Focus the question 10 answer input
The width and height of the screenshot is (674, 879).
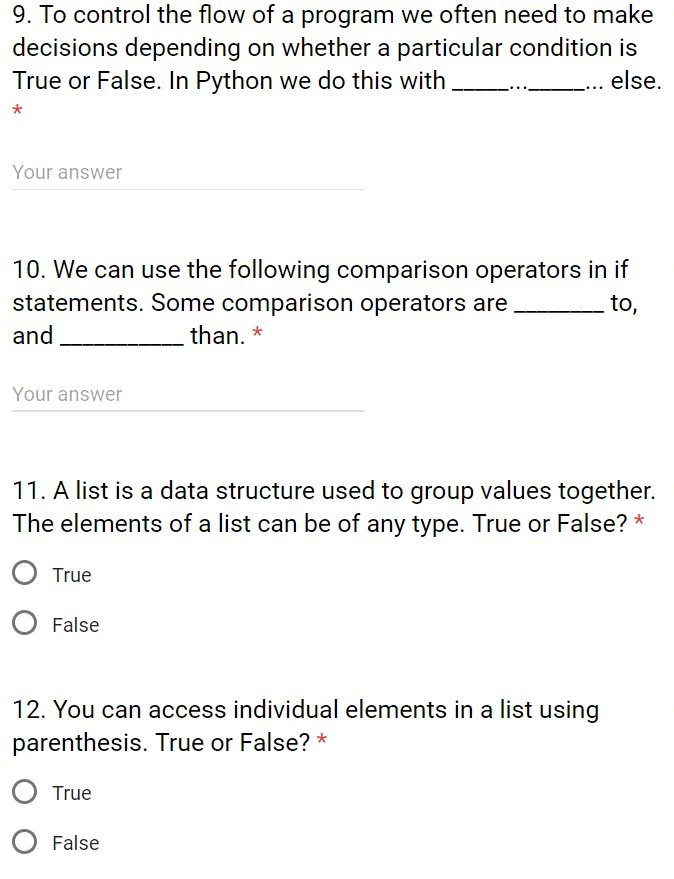[x=188, y=395]
